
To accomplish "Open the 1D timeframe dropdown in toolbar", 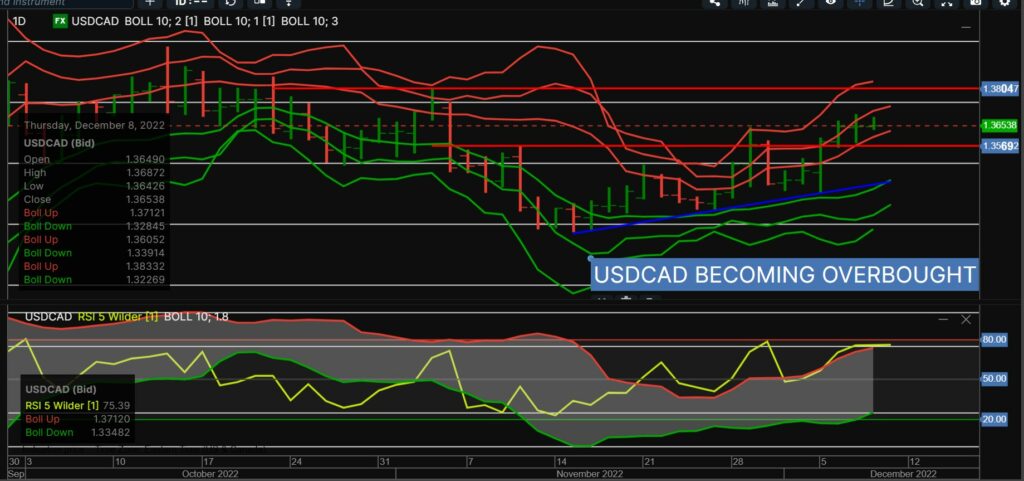I will coord(192,4).
